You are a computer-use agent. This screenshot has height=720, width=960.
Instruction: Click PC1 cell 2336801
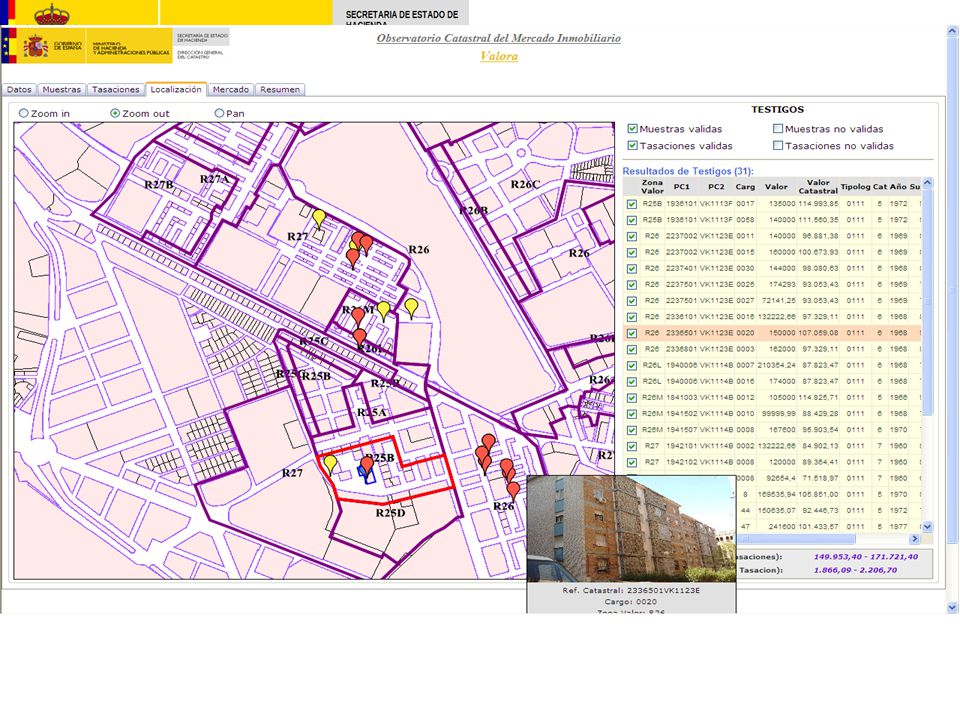[681, 349]
